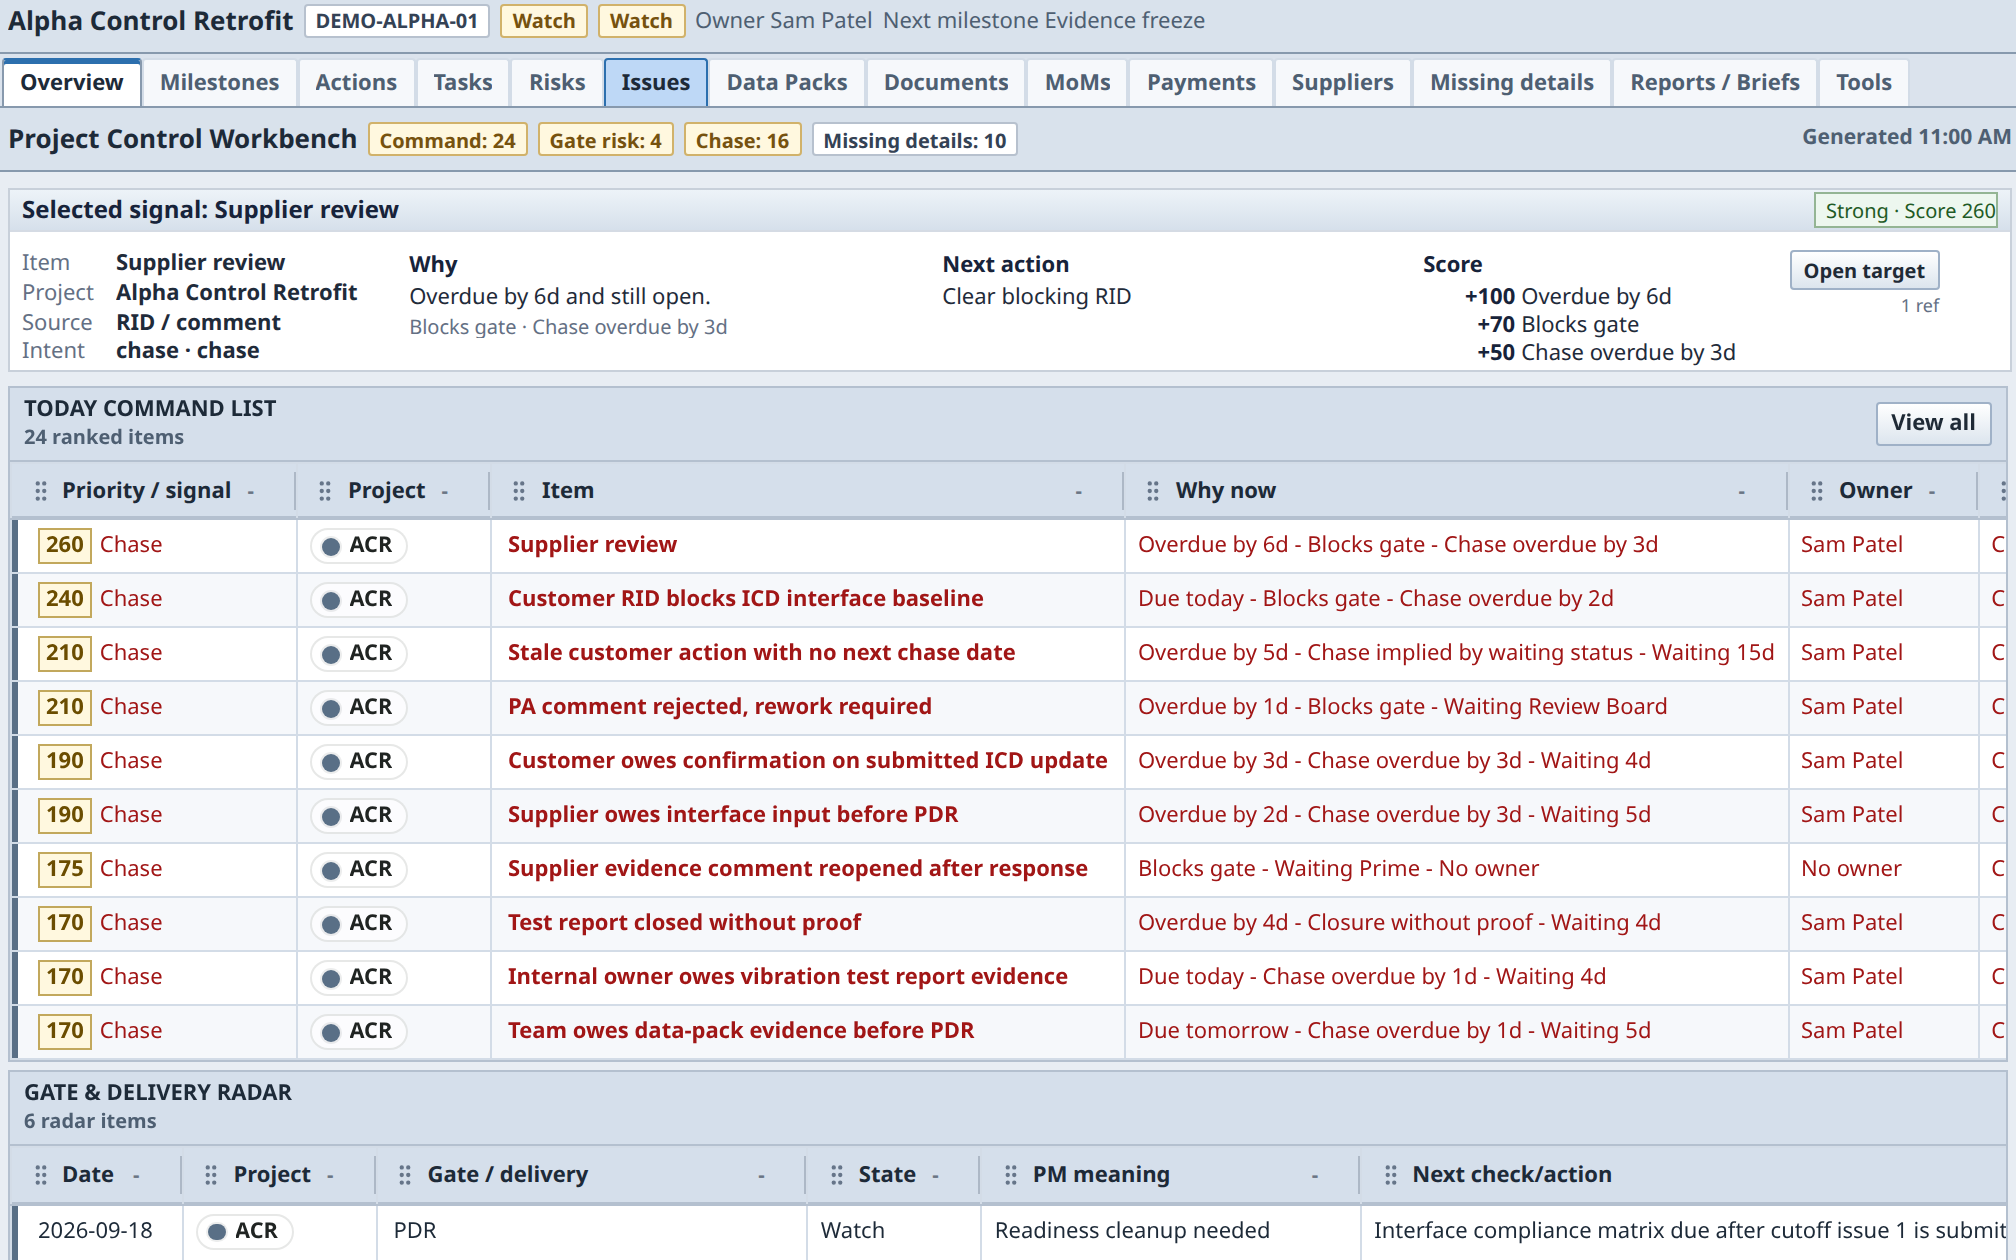The width and height of the screenshot is (2016, 1260).
Task: Click the Date column drag handle in radar
Action: tap(41, 1175)
